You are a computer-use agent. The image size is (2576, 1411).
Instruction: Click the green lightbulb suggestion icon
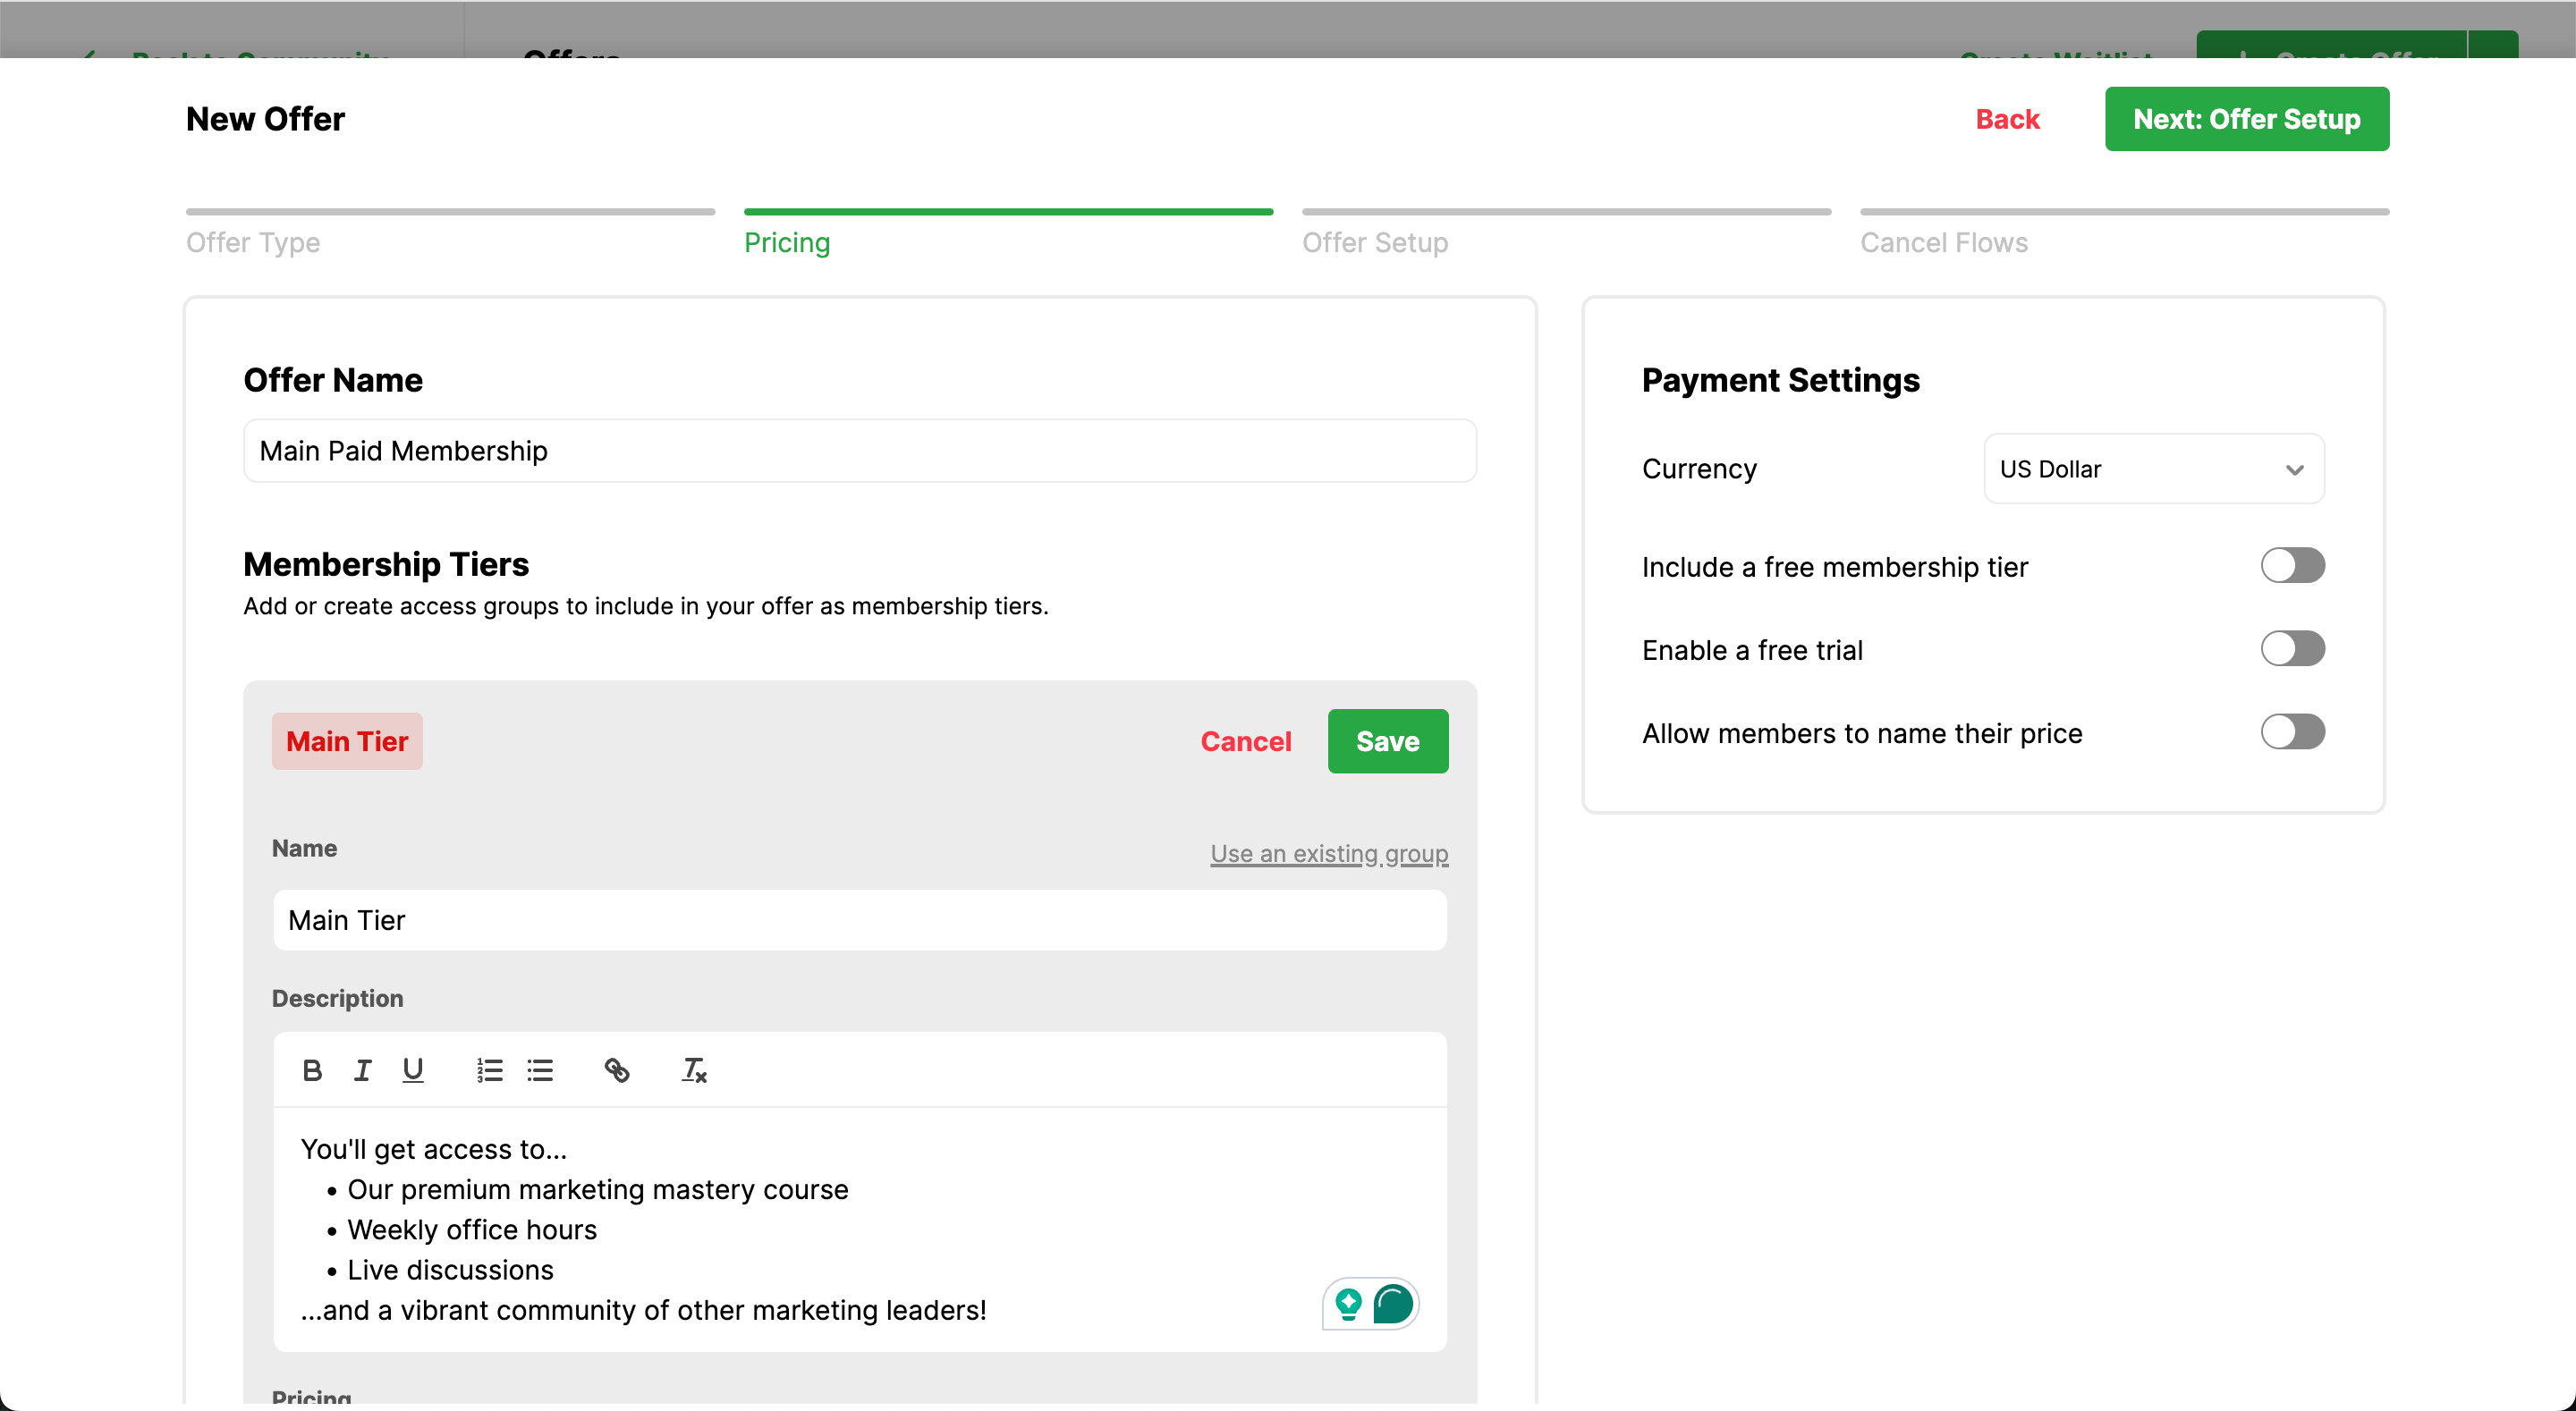[1348, 1303]
